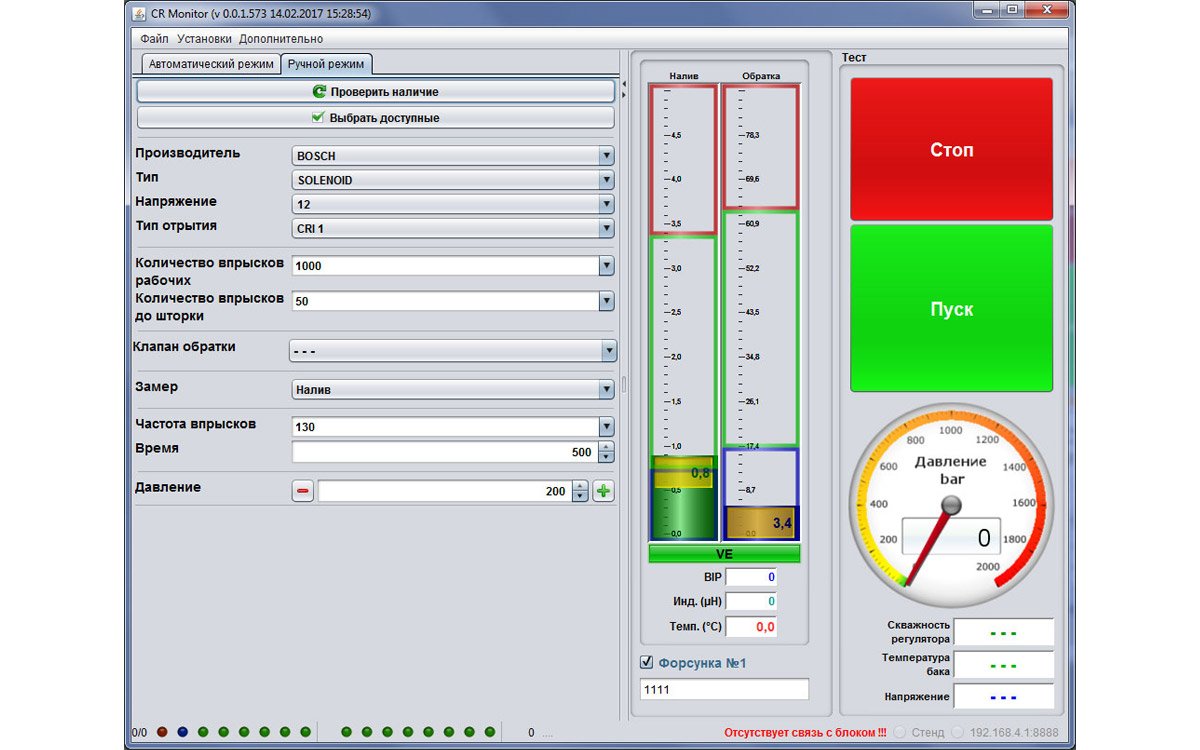Open the Производитель dropdown showing BOSCH
The width and height of the screenshot is (1200, 750).
(x=453, y=156)
